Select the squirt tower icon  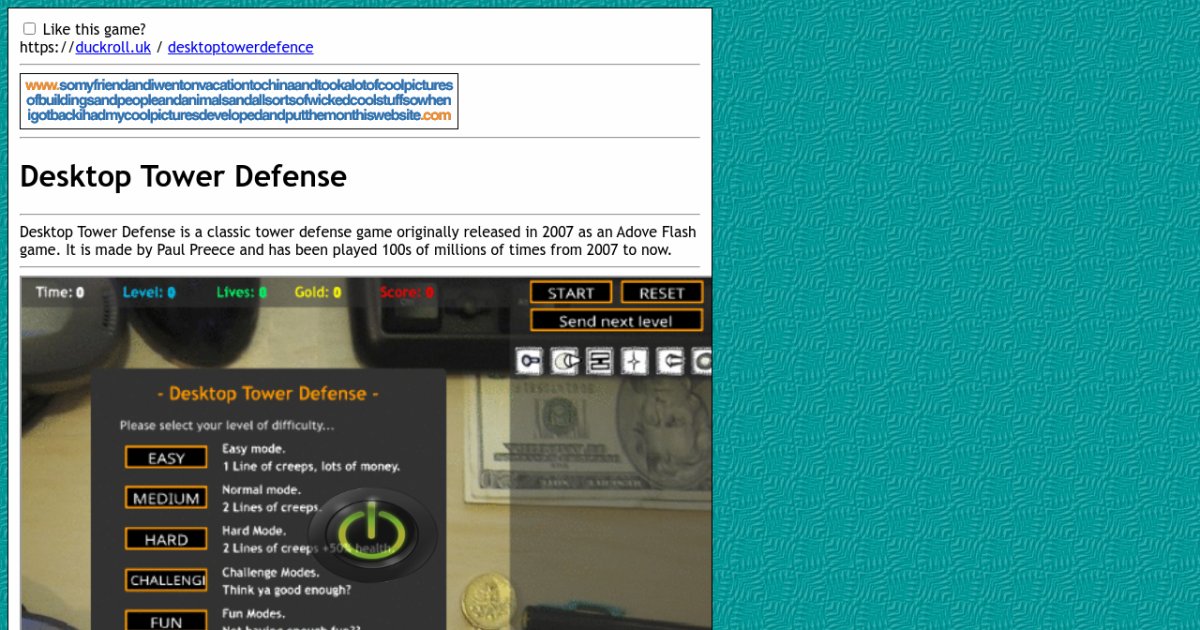(x=564, y=361)
